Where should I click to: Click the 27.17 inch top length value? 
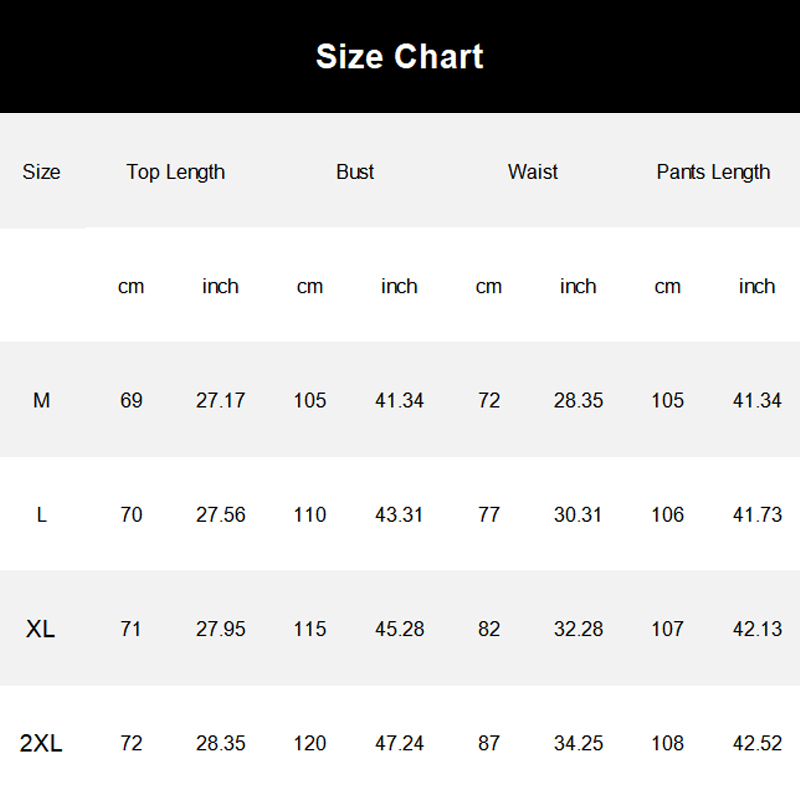coord(220,400)
